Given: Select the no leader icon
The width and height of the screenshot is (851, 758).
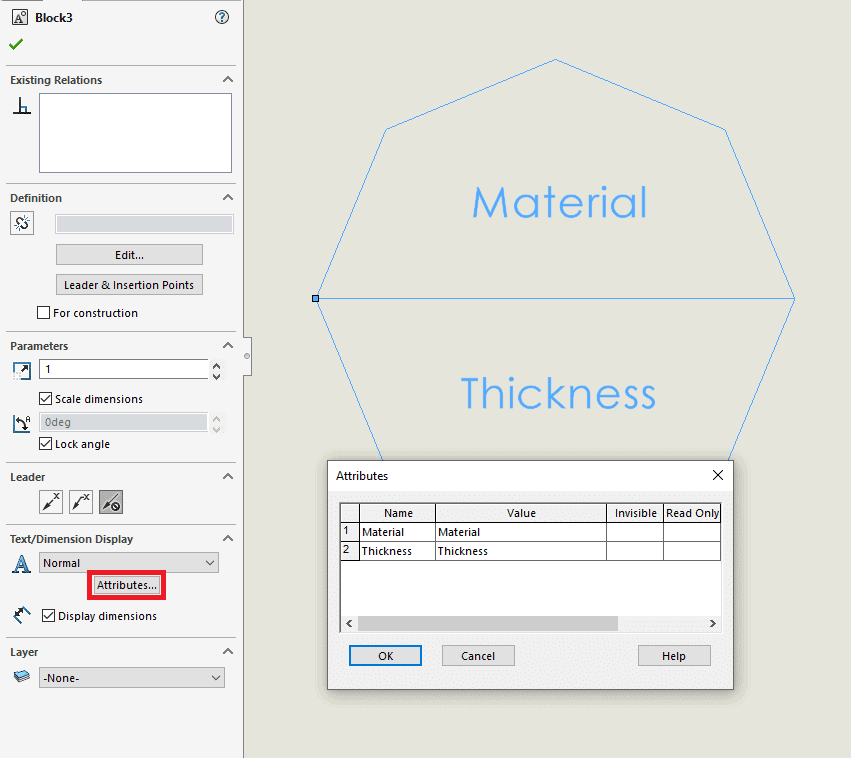Looking at the screenshot, I should click(111, 502).
